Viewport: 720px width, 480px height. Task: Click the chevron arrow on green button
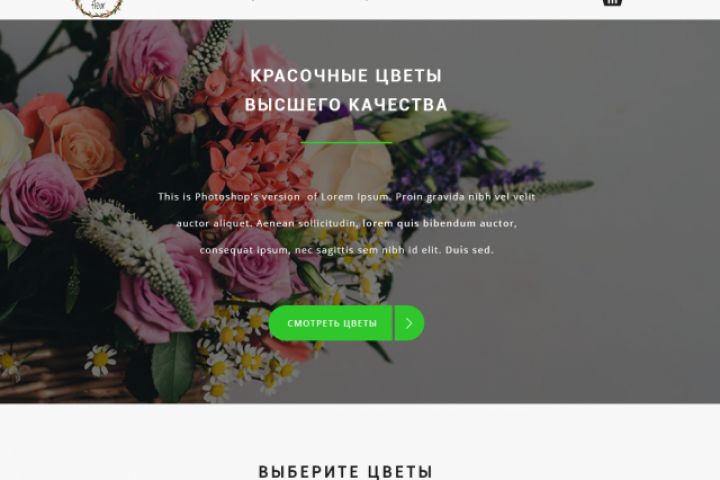[409, 323]
